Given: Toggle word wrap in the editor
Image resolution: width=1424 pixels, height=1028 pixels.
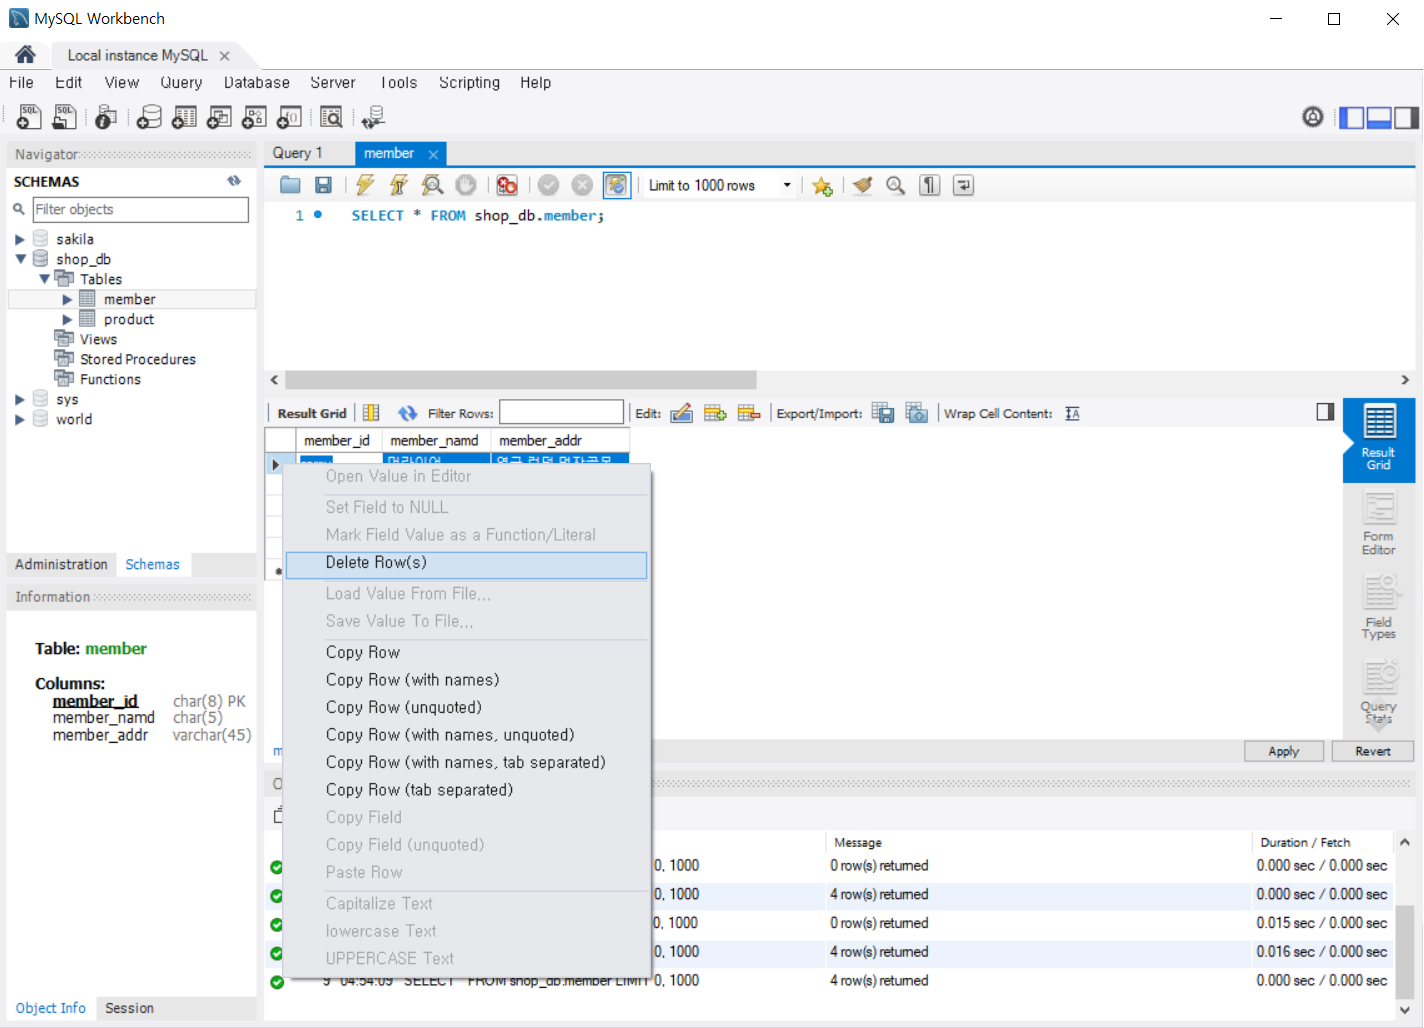Looking at the screenshot, I should coord(963,185).
